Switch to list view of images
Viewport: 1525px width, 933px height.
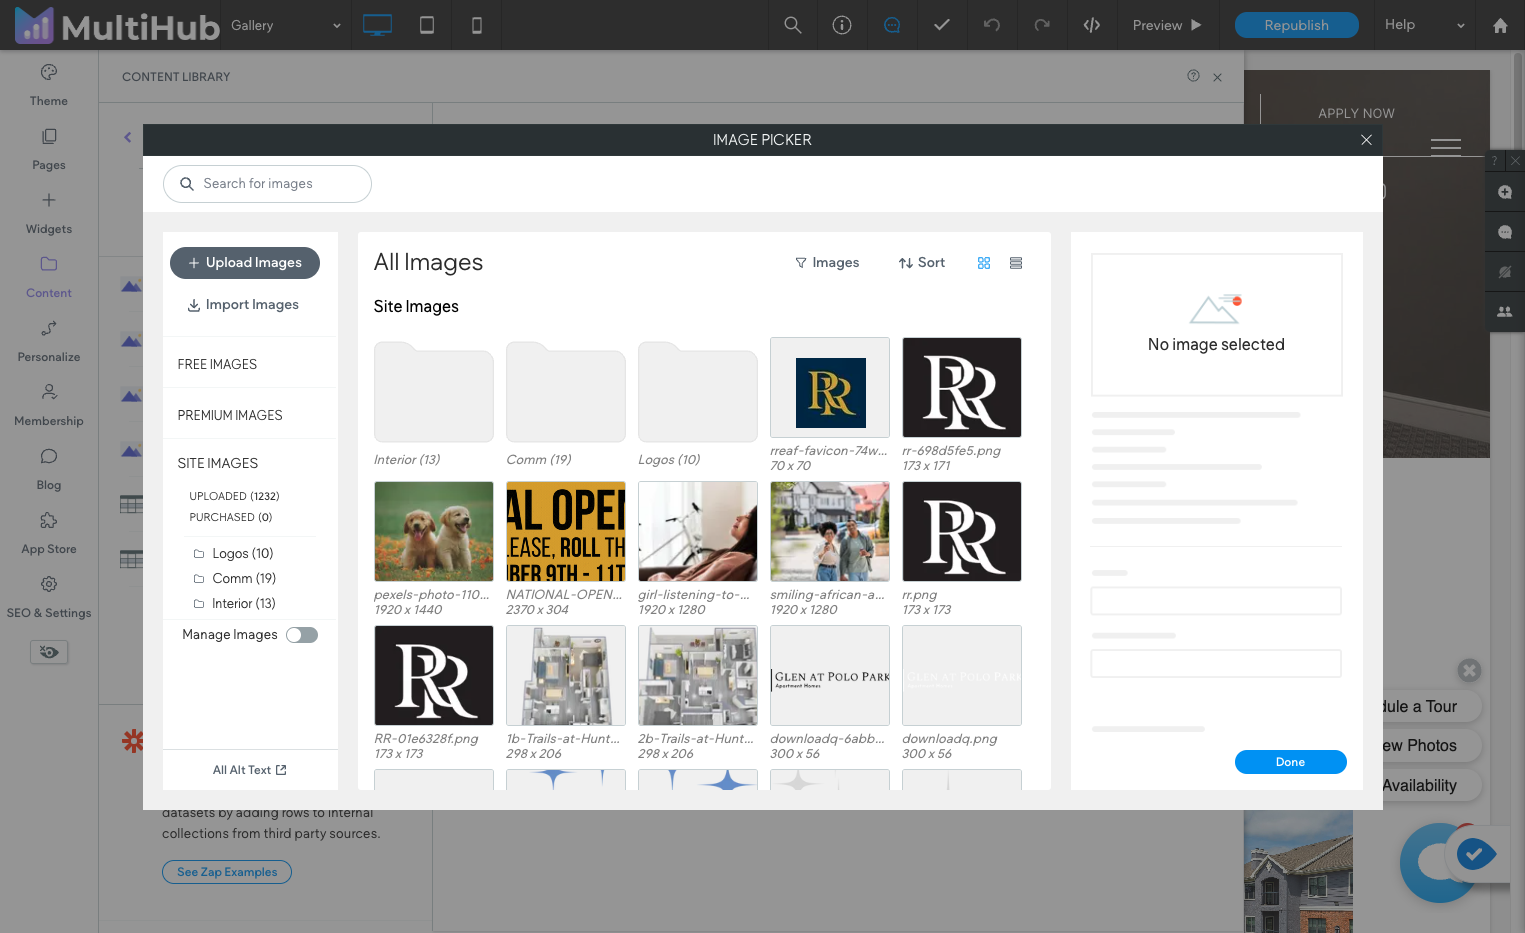coord(1016,263)
